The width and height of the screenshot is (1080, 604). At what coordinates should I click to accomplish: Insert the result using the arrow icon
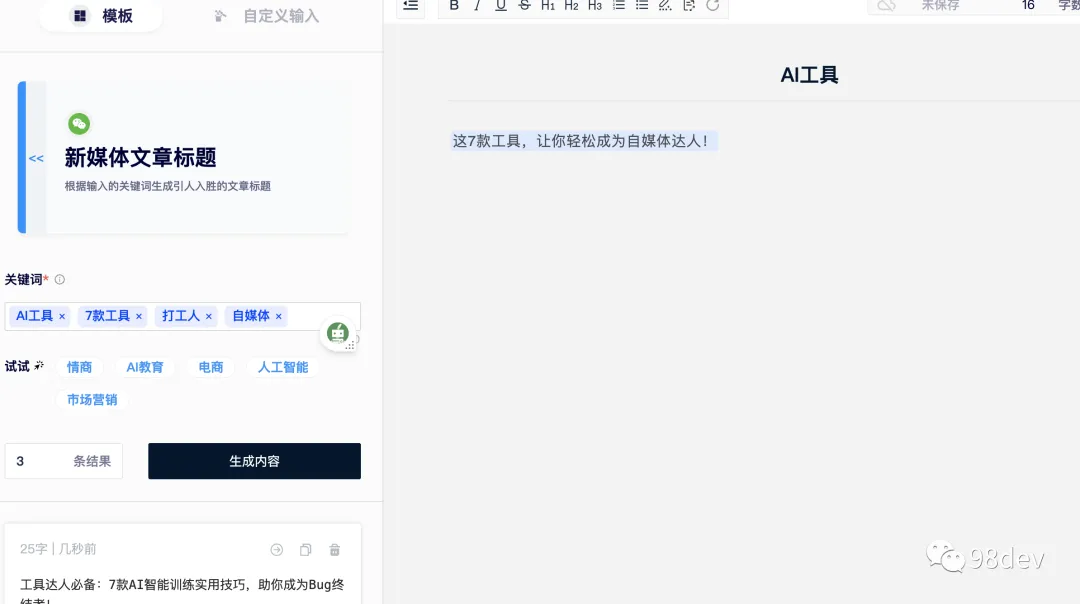coord(276,549)
